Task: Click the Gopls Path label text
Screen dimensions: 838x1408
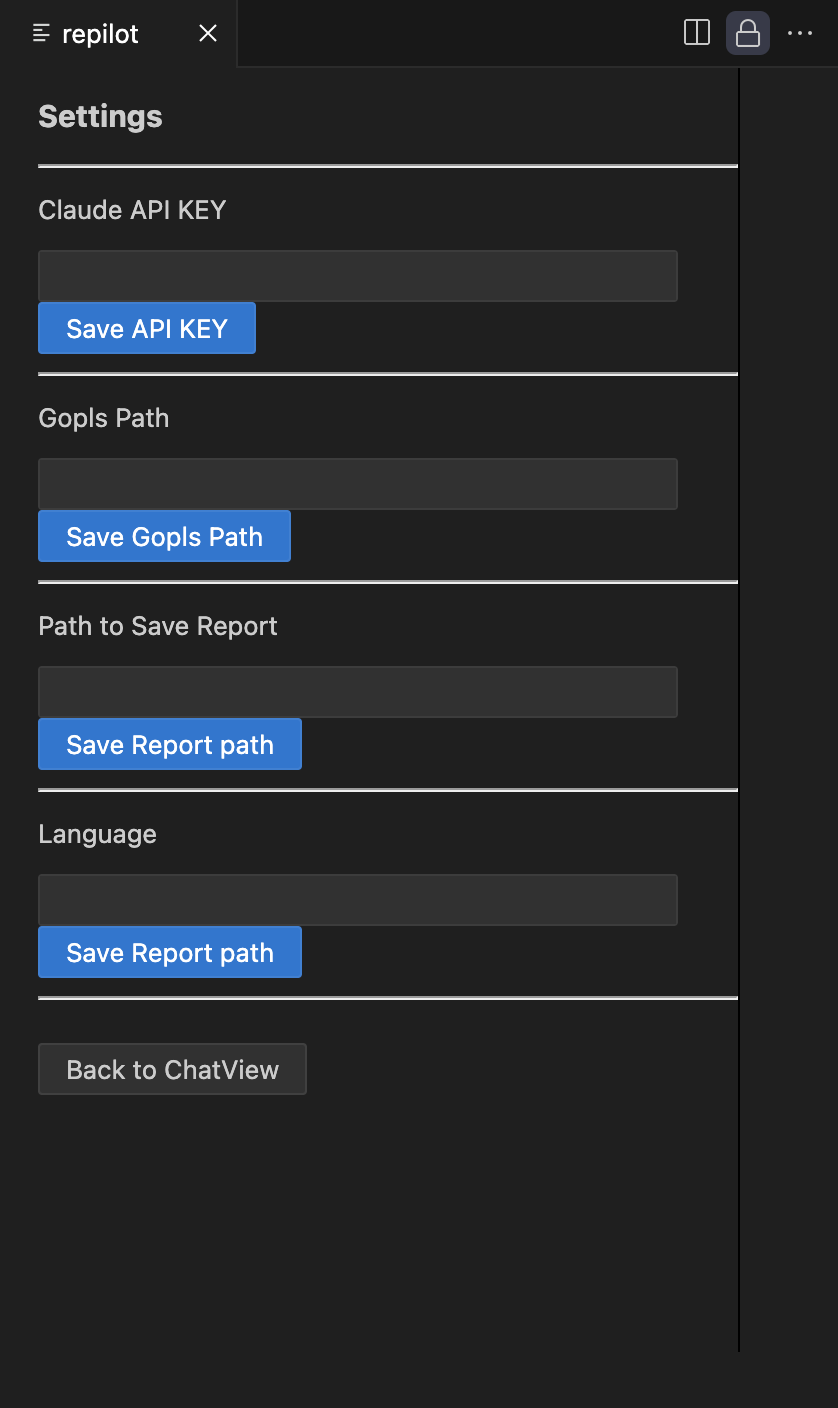Action: coord(104,418)
